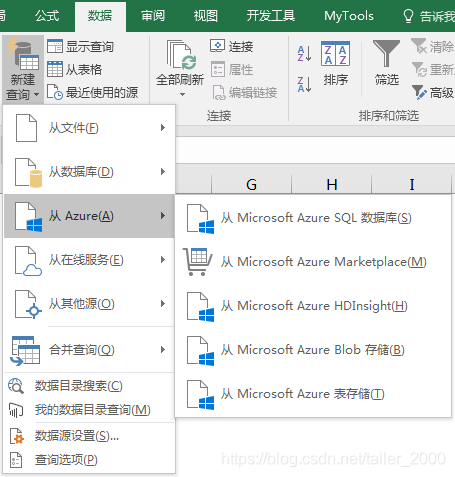The width and height of the screenshot is (455, 477).
Task: Choose 从 Microsoft Azure SQL 数据库(S)
Action: [x=313, y=218]
